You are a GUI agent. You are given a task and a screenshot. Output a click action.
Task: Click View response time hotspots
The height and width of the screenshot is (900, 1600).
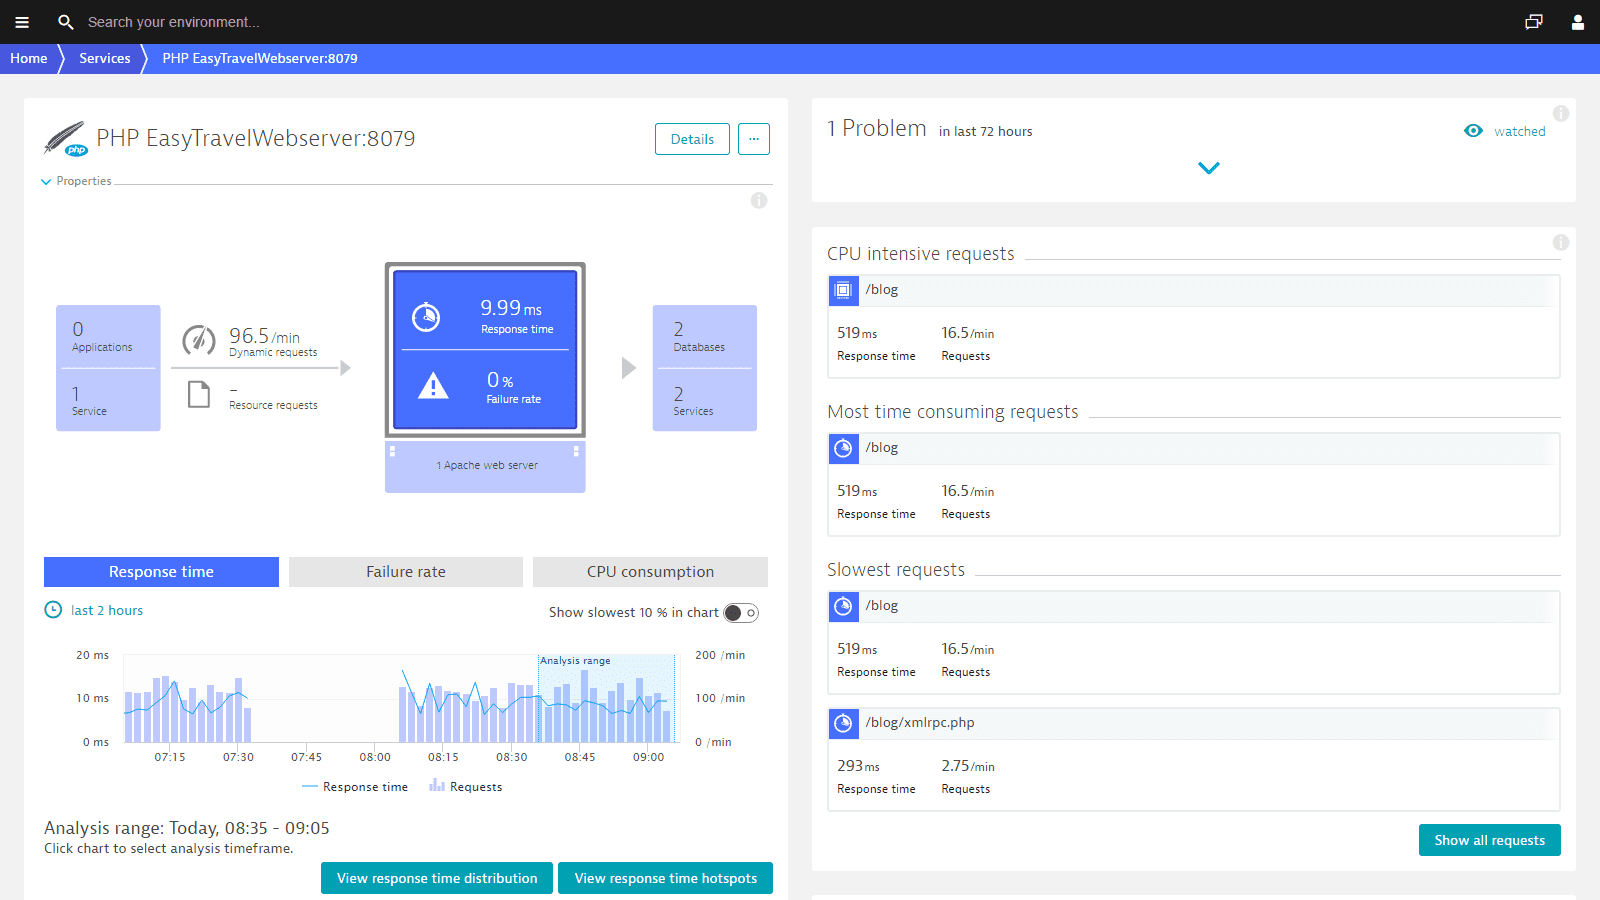point(666,878)
